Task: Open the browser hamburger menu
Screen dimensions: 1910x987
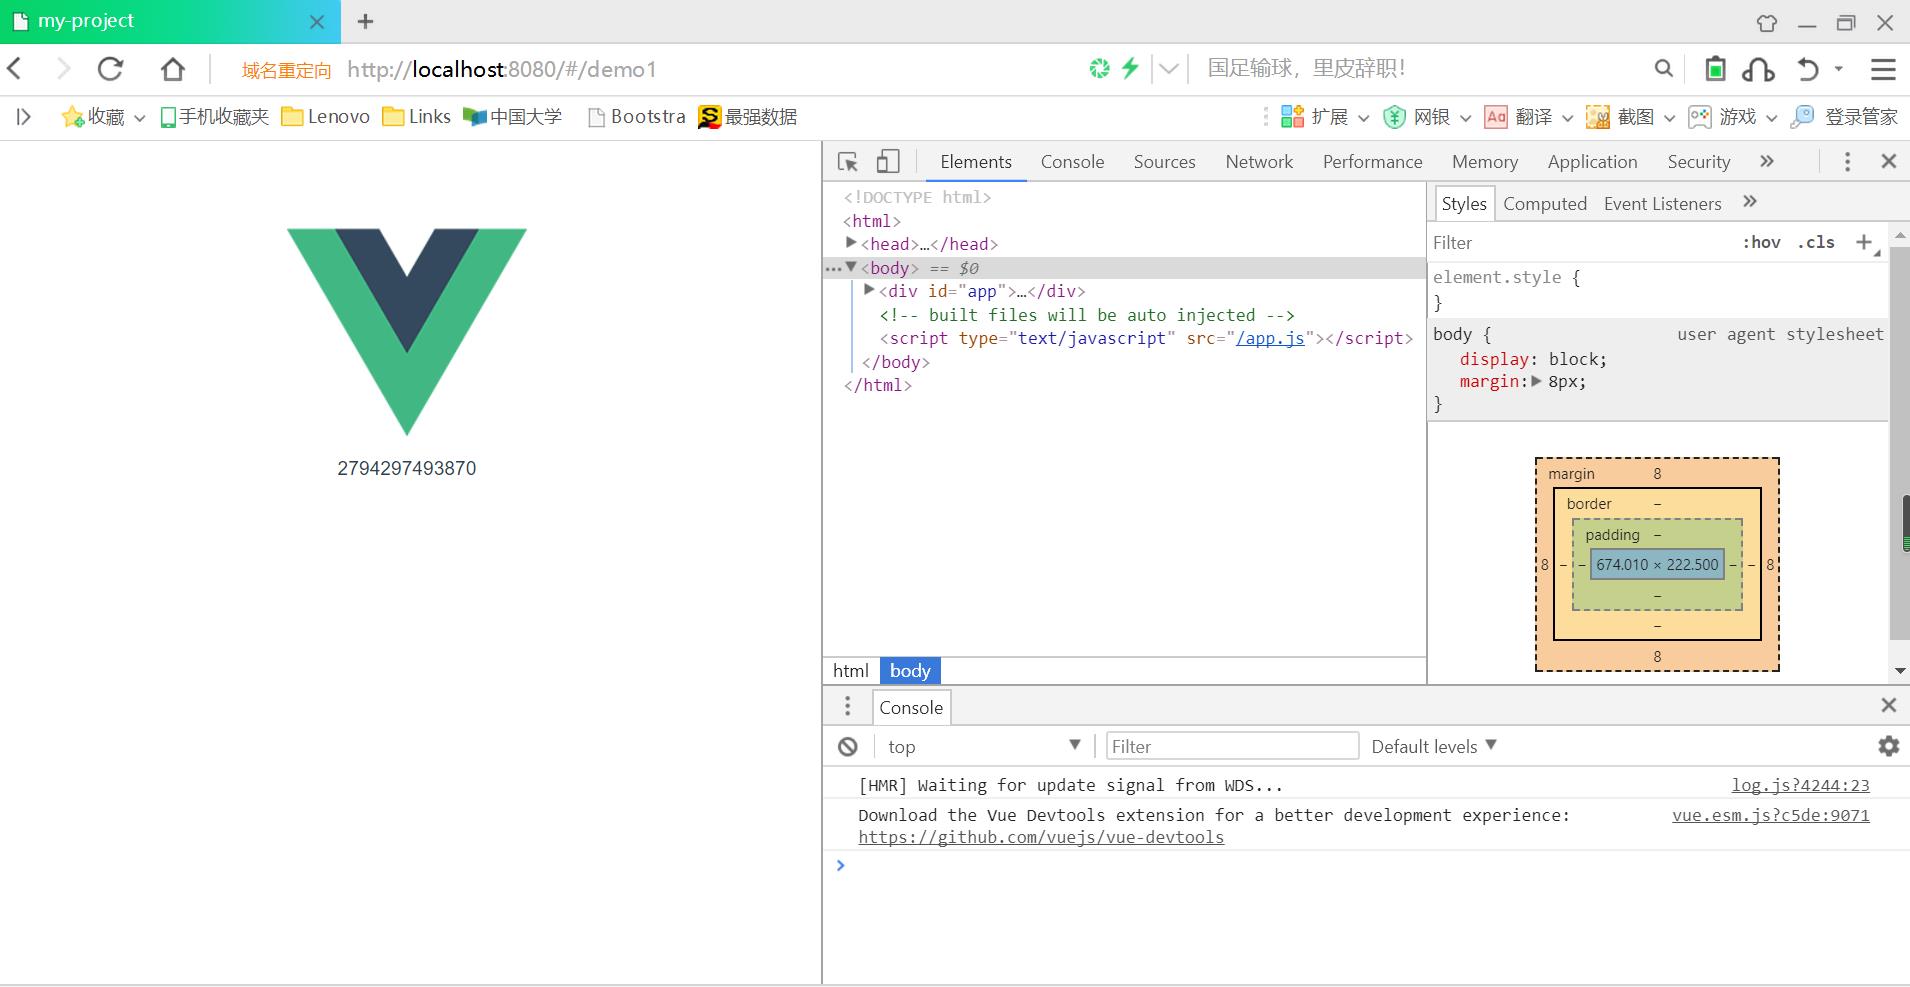Action: coord(1883,68)
